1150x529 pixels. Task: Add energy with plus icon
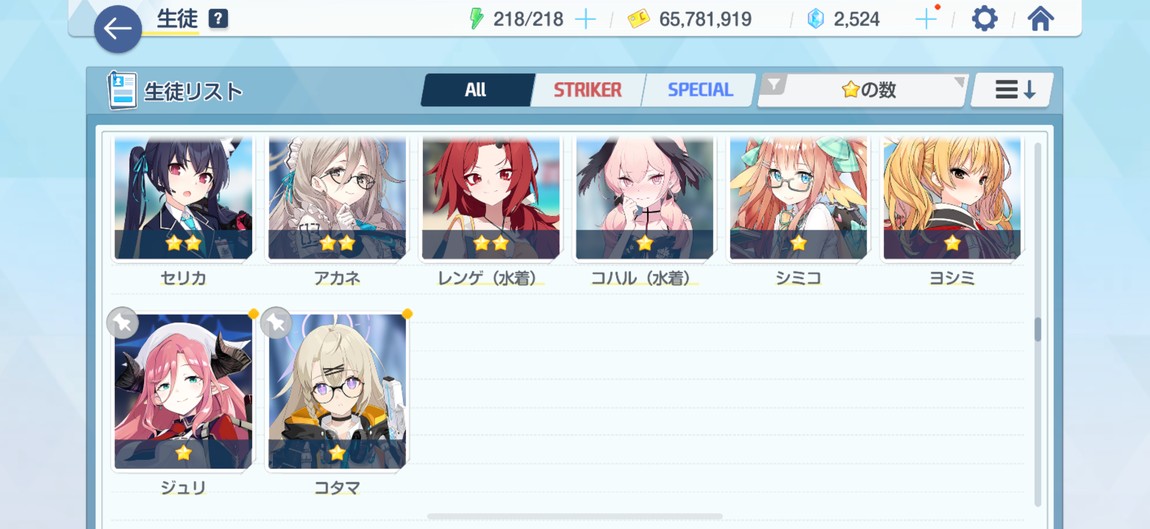click(x=585, y=19)
